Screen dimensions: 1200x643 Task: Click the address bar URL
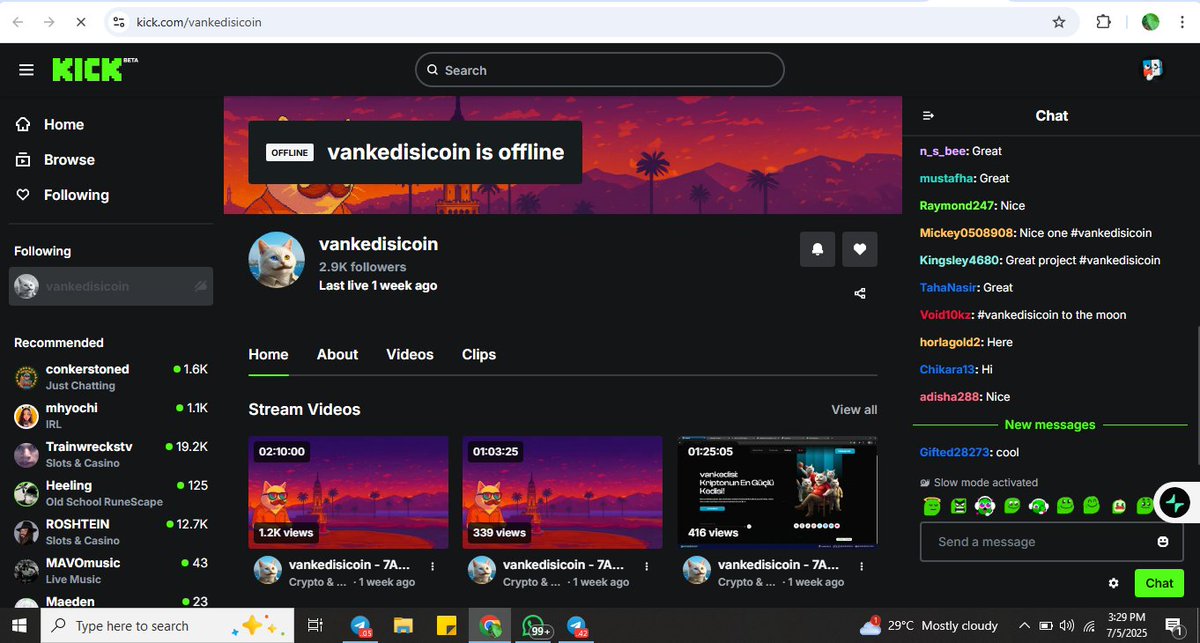click(198, 21)
